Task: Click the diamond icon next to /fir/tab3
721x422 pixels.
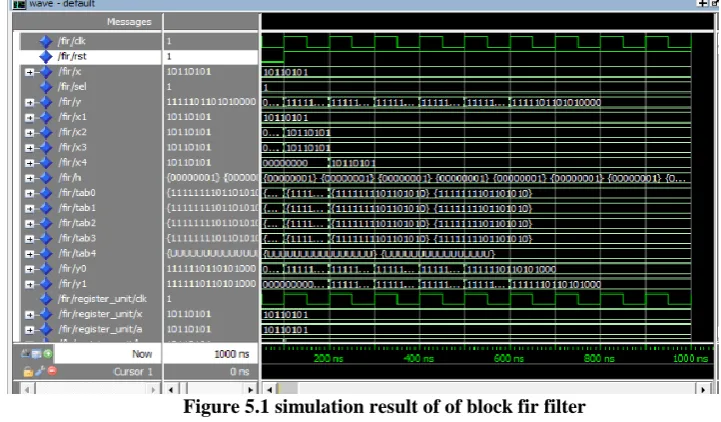Action: tap(46, 239)
